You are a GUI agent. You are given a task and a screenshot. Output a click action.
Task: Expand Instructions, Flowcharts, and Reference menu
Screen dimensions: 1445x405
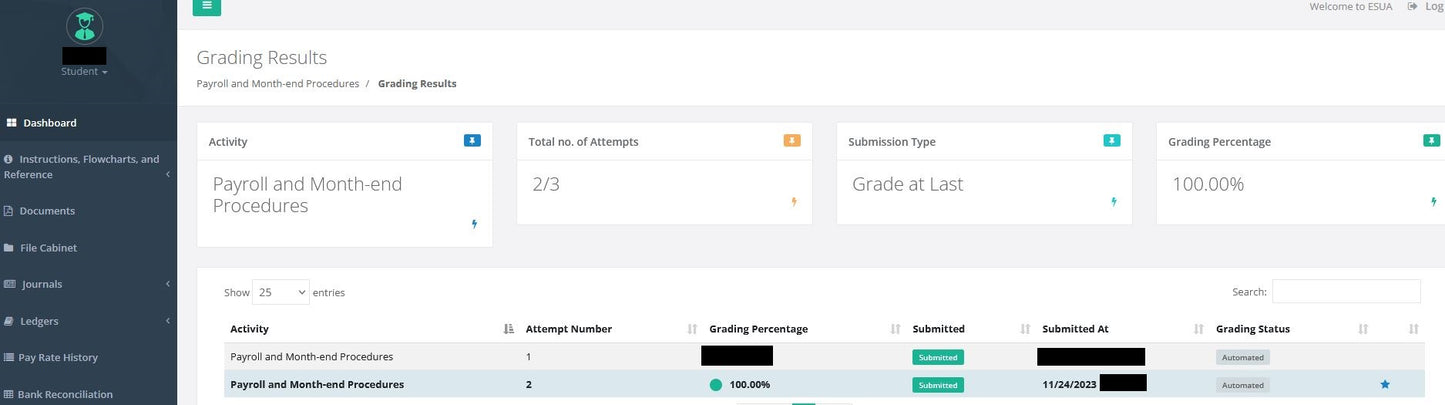85,167
